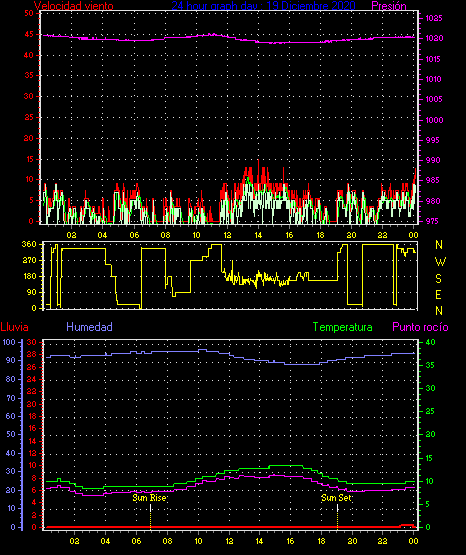Viewport: 466px width, 555px height.
Task: Select the Temperatura legend label
Action: click(343, 327)
